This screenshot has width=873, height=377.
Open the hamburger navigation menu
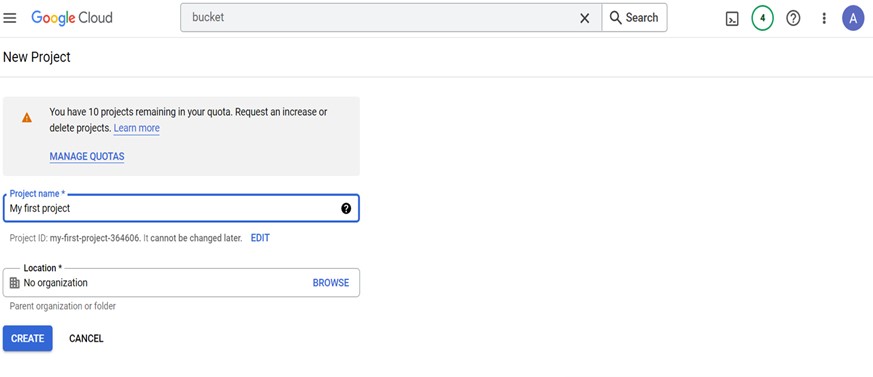pos(10,18)
